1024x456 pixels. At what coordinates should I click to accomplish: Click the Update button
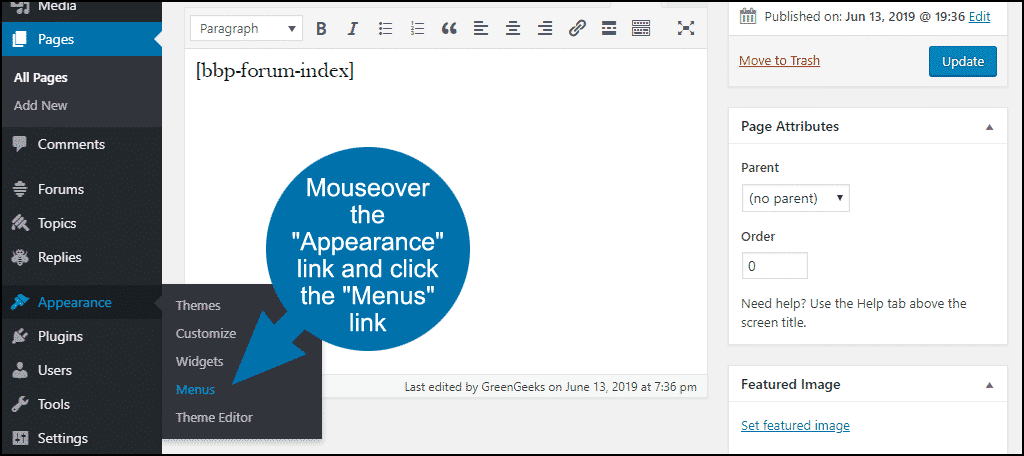click(x=963, y=61)
